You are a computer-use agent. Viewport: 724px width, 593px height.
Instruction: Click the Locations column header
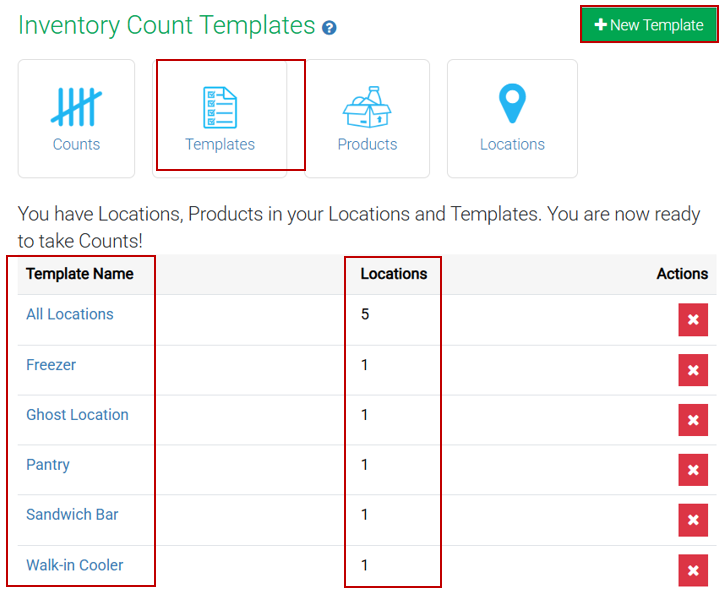pos(393,274)
